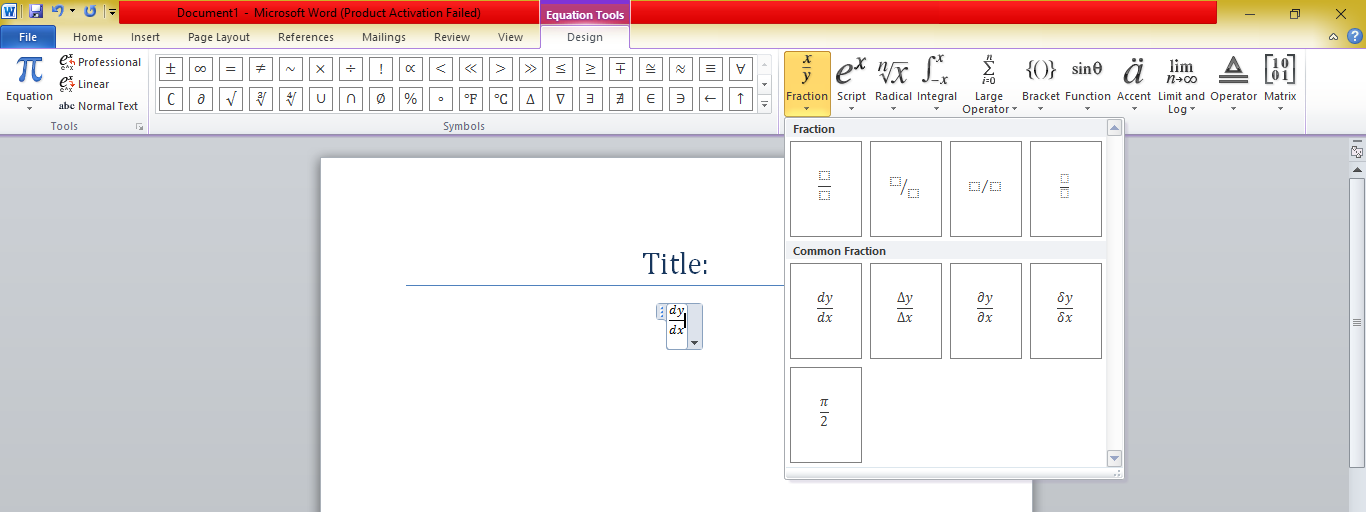Insert the fourth root symbol
Image resolution: width=1366 pixels, height=512 pixels.
click(x=291, y=99)
